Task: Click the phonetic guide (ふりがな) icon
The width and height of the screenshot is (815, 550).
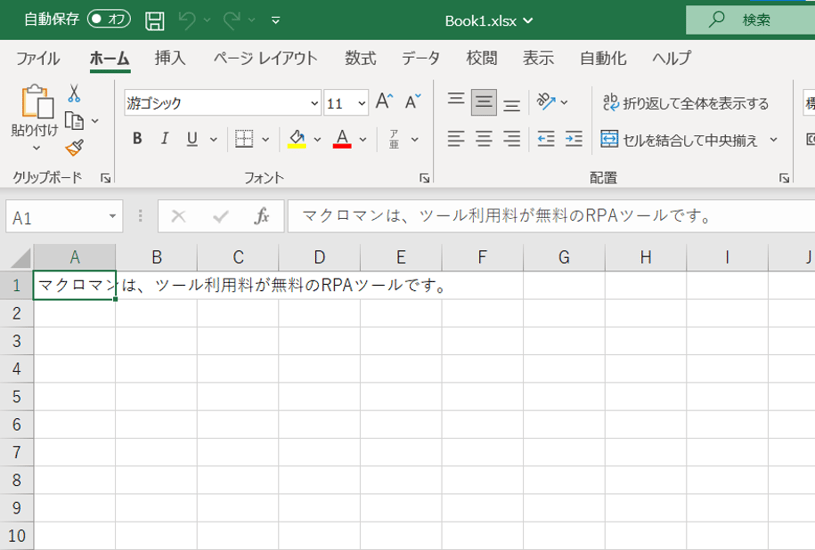Action: click(394, 139)
